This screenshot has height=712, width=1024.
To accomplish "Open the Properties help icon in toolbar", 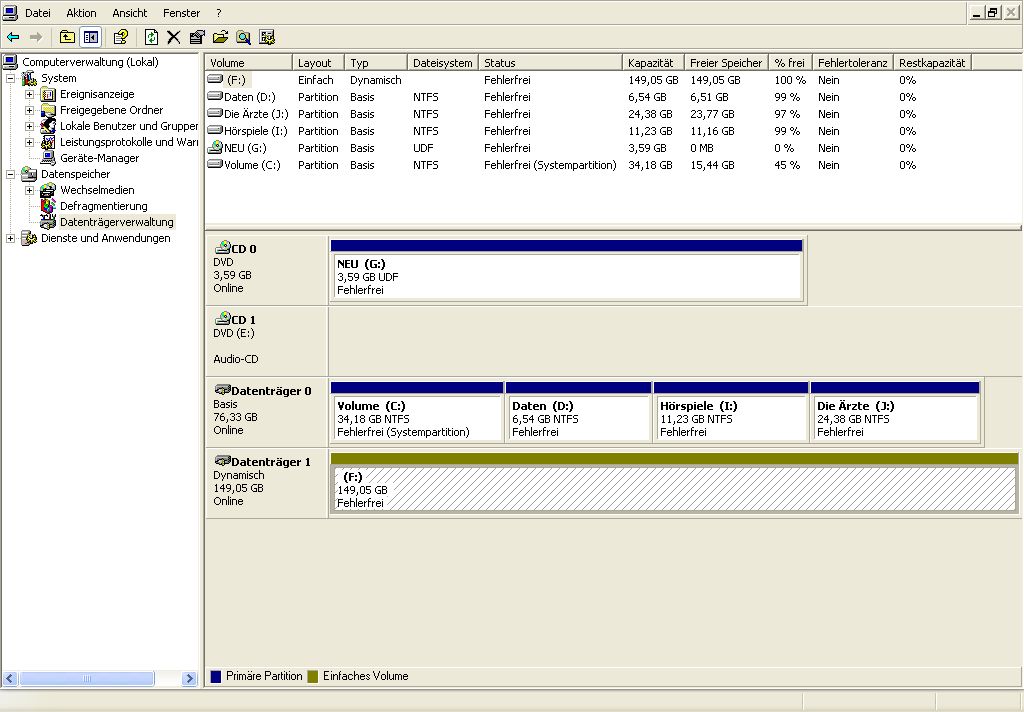I will (x=121, y=37).
